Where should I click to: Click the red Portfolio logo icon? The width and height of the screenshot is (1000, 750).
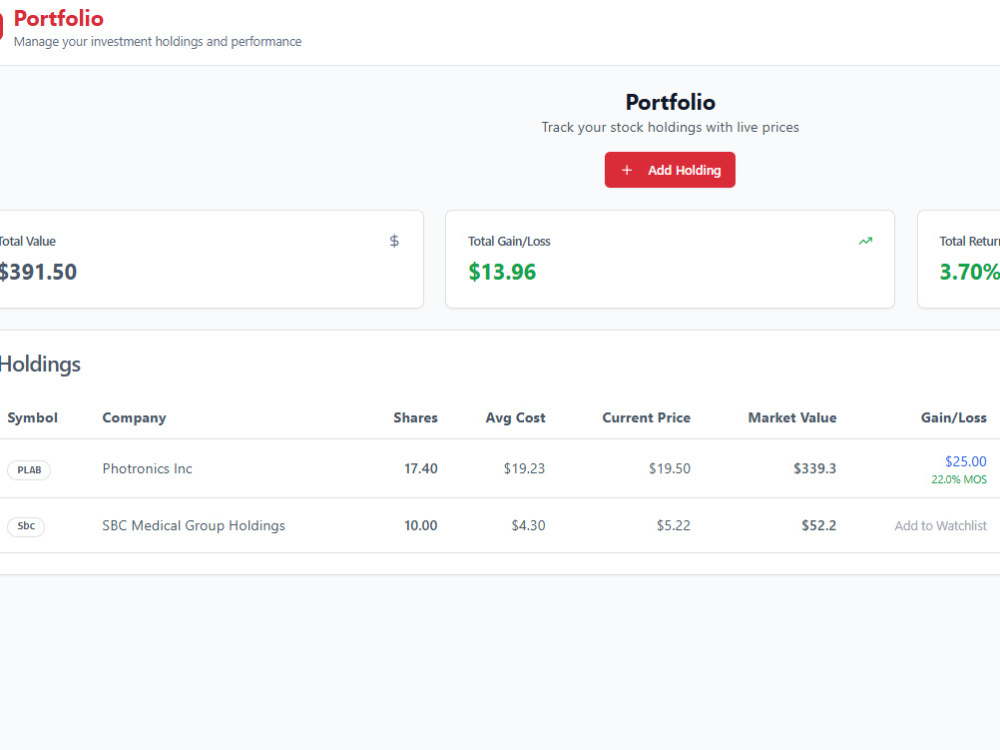pos(1,26)
